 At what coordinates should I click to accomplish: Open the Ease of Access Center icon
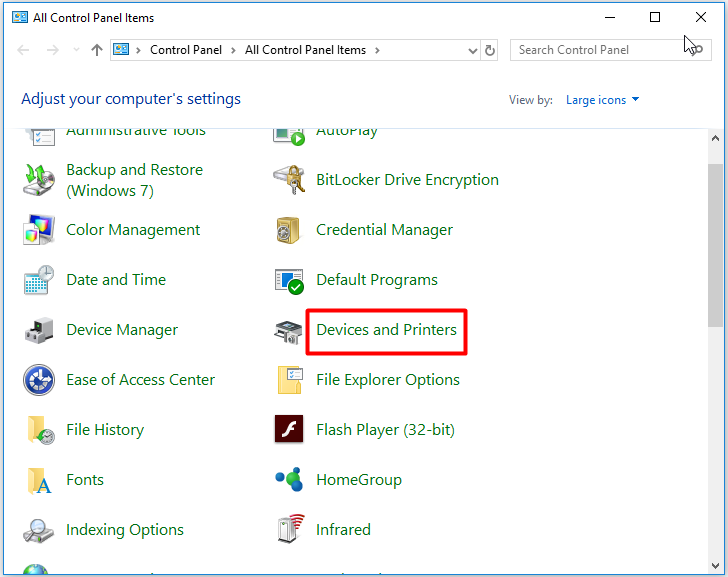[39, 380]
